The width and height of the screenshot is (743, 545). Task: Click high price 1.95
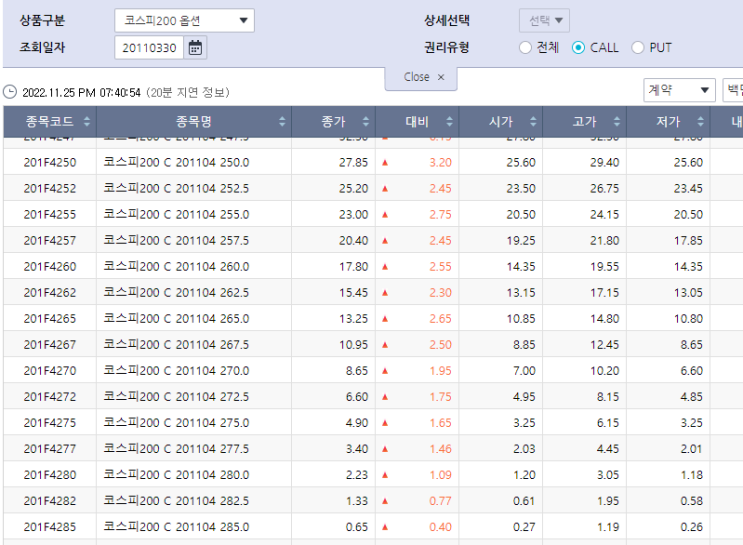point(608,501)
